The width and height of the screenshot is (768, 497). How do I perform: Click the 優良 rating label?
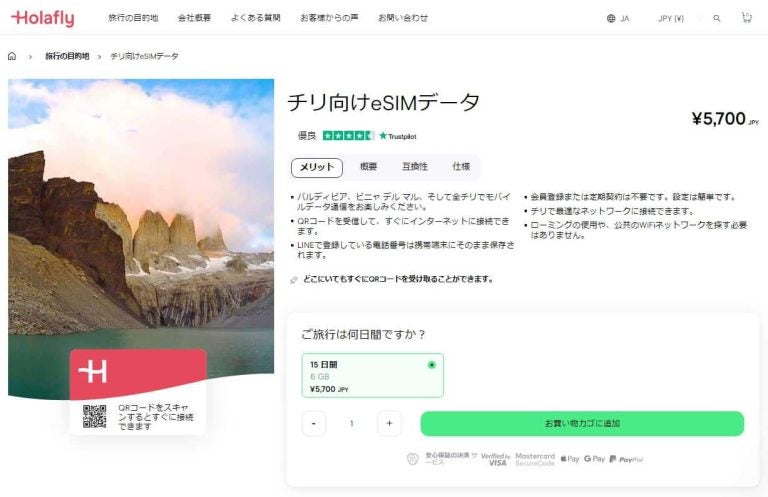(307, 136)
